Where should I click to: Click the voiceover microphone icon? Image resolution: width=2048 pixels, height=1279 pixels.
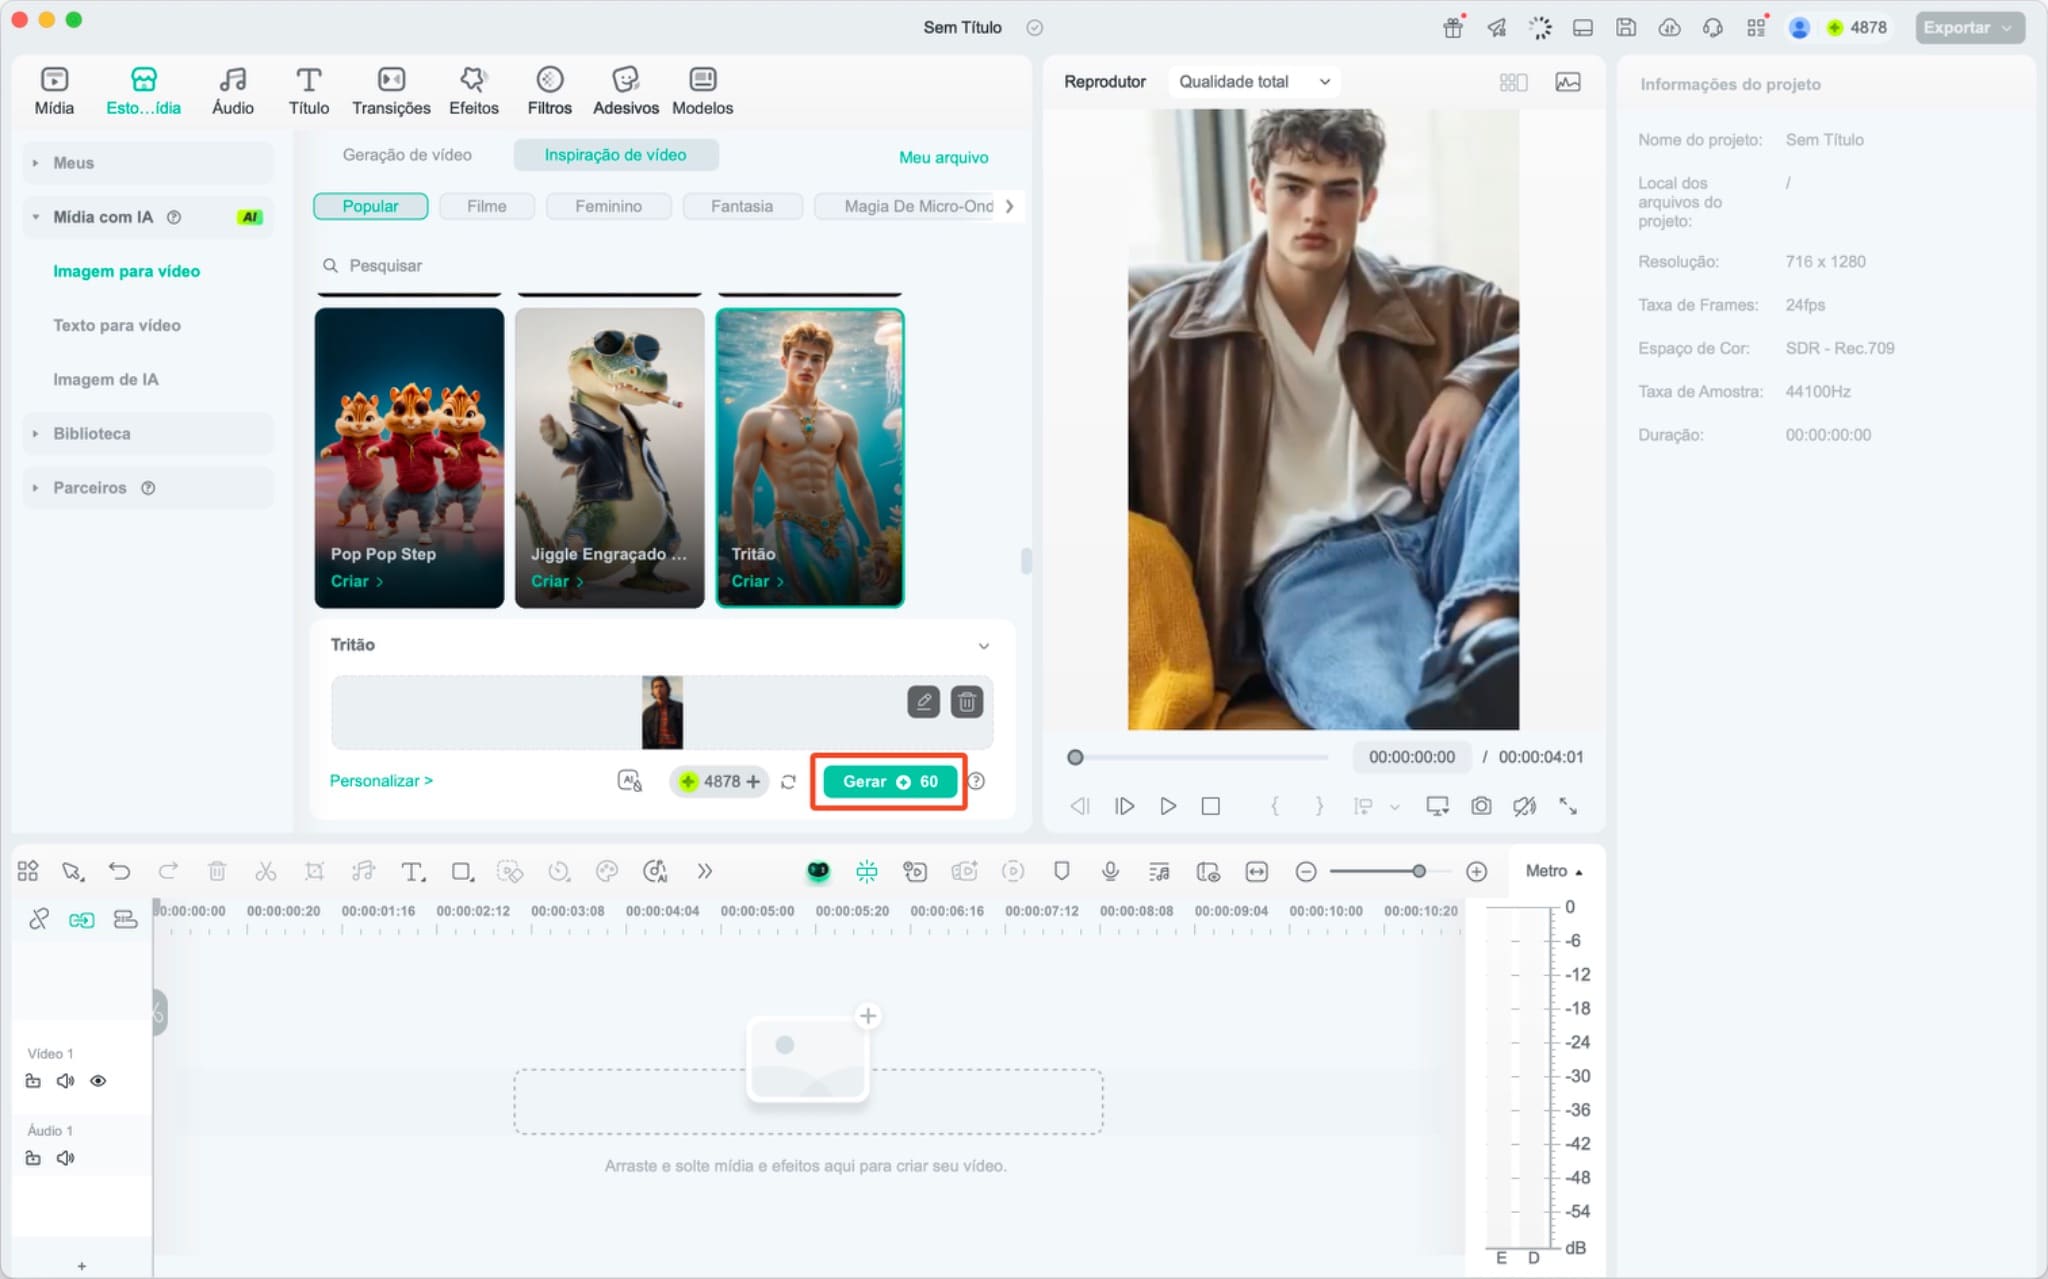point(1110,871)
